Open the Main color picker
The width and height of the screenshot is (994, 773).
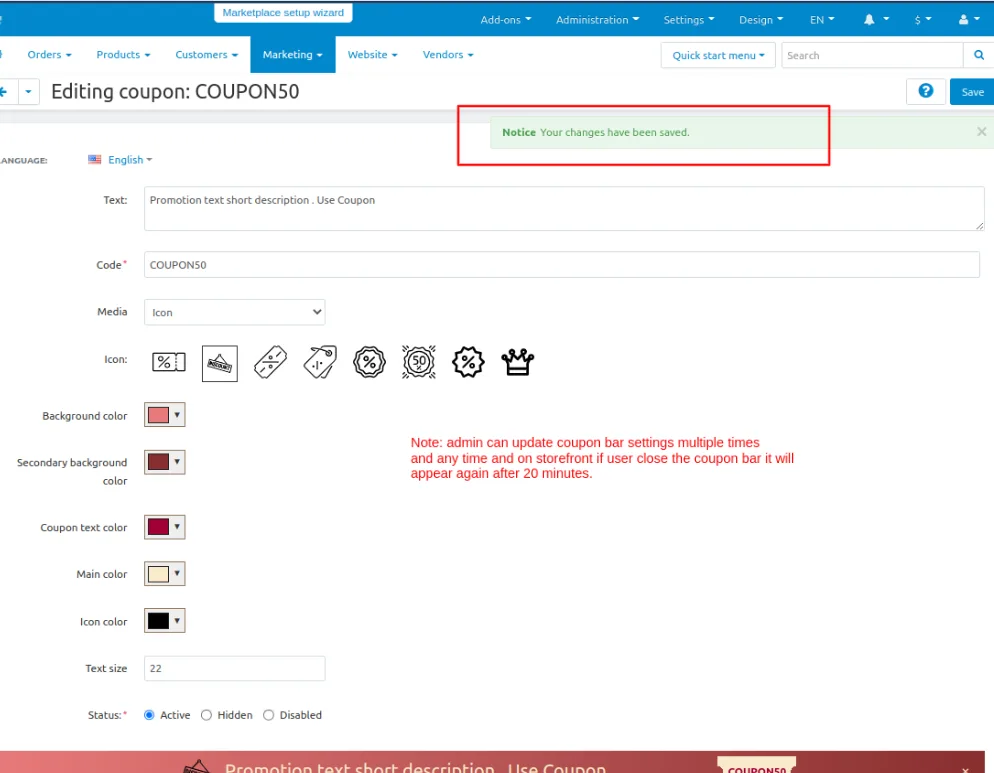coord(165,574)
